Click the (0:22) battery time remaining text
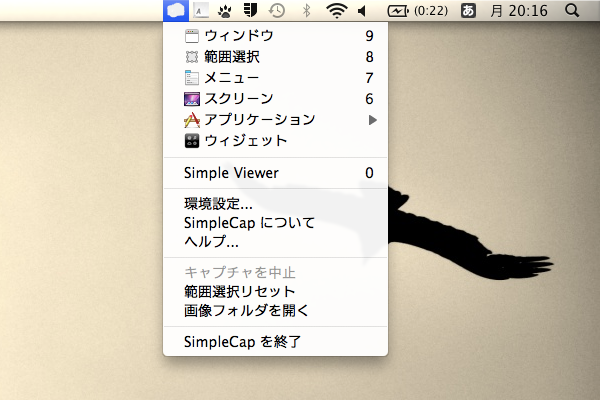This screenshot has height=400, width=600. [431, 11]
